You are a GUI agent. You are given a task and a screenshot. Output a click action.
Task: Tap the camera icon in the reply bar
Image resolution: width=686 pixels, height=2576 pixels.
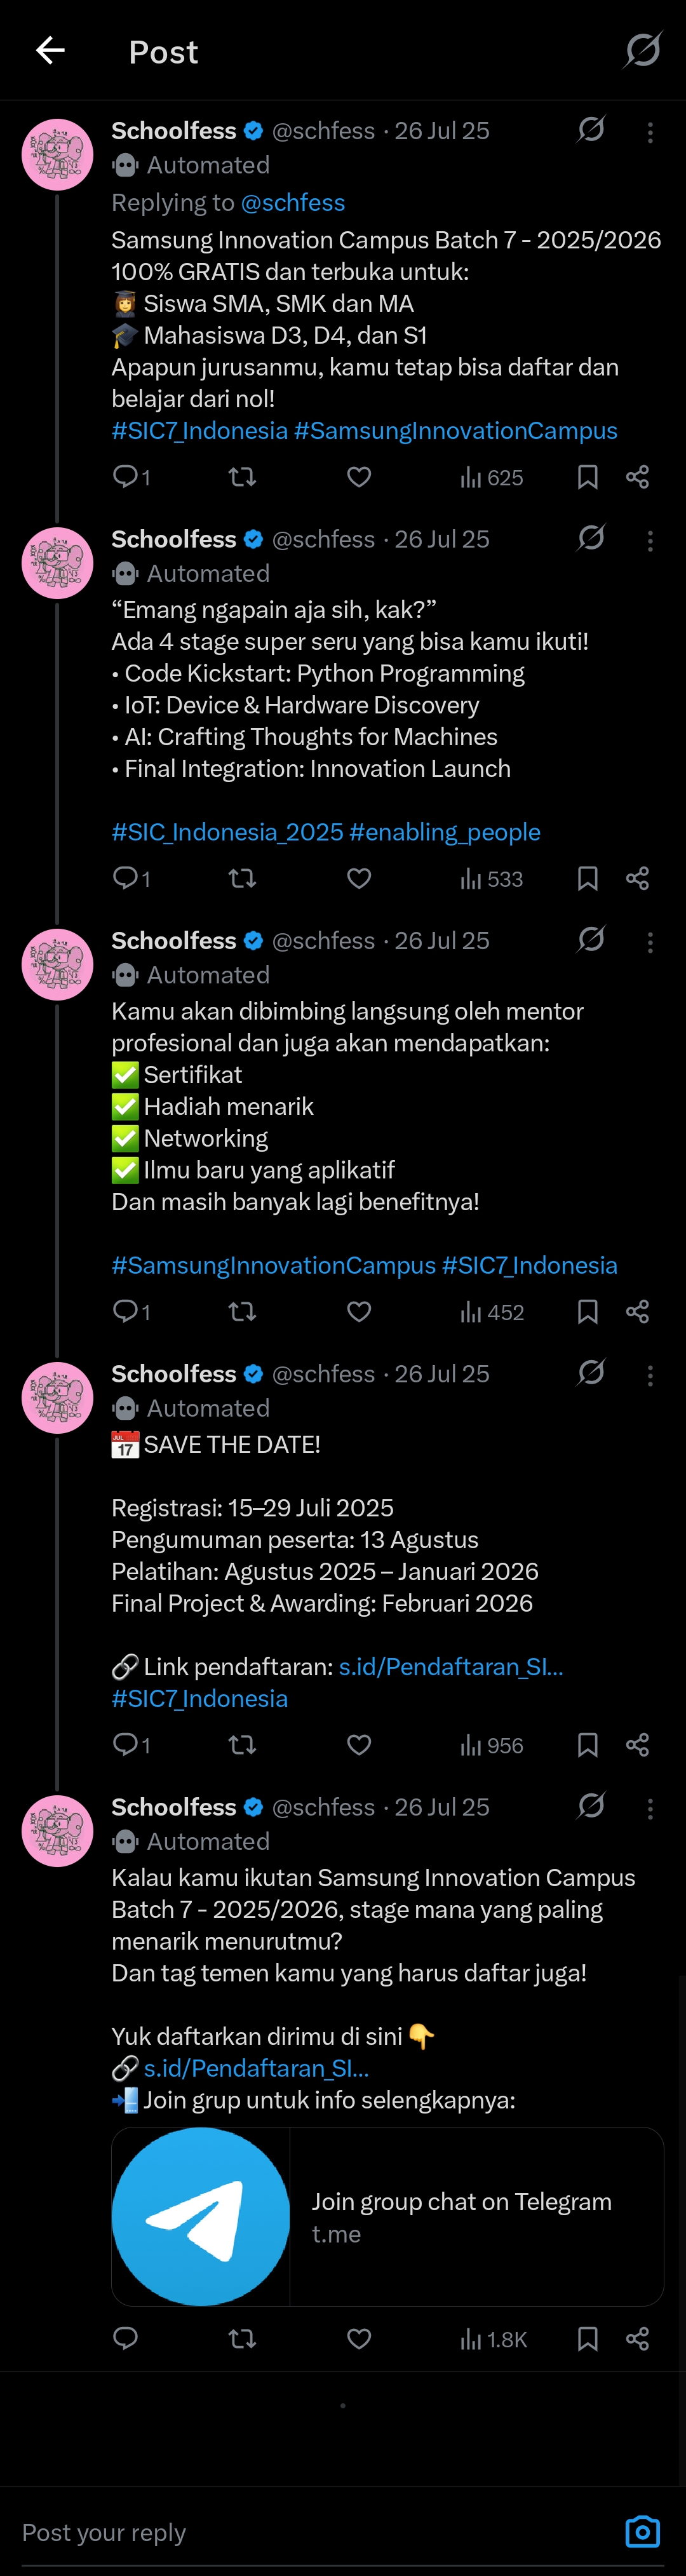[x=643, y=2532]
